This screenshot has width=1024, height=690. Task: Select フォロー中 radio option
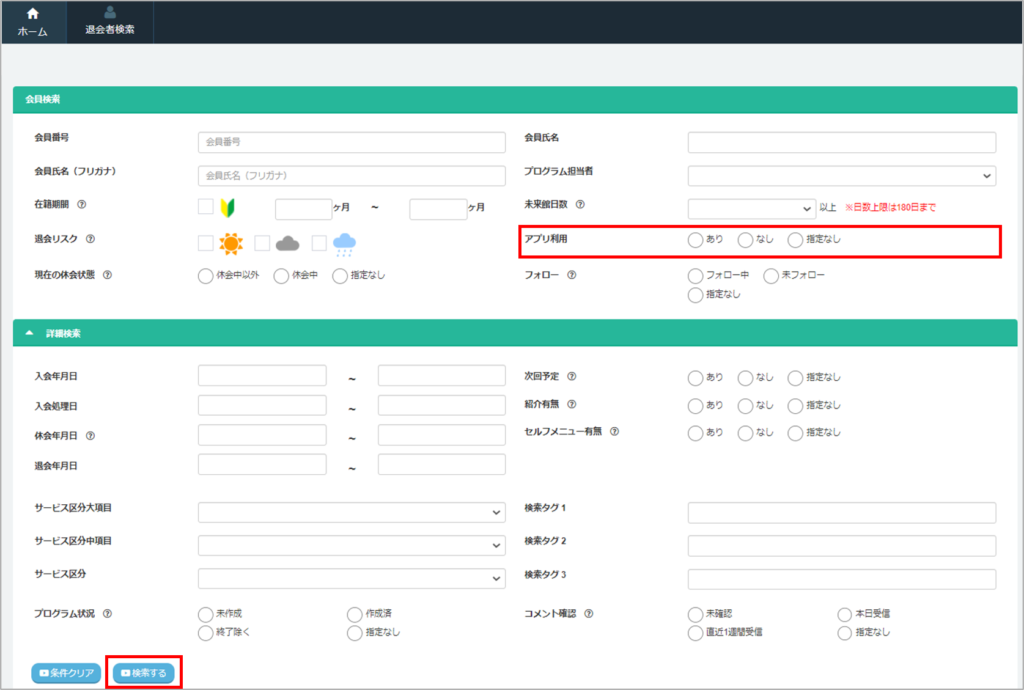pos(696,275)
